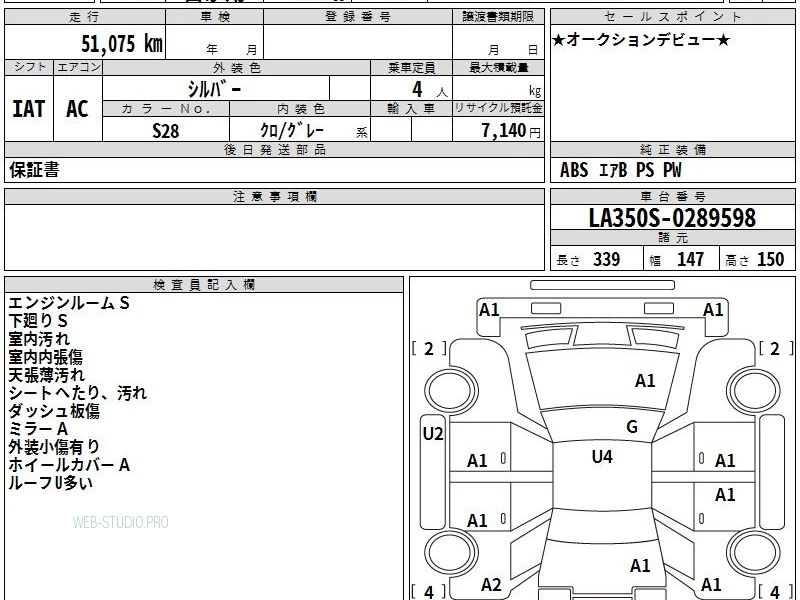Click the 保証書 entry
The width and height of the screenshot is (800, 600).
click(34, 170)
